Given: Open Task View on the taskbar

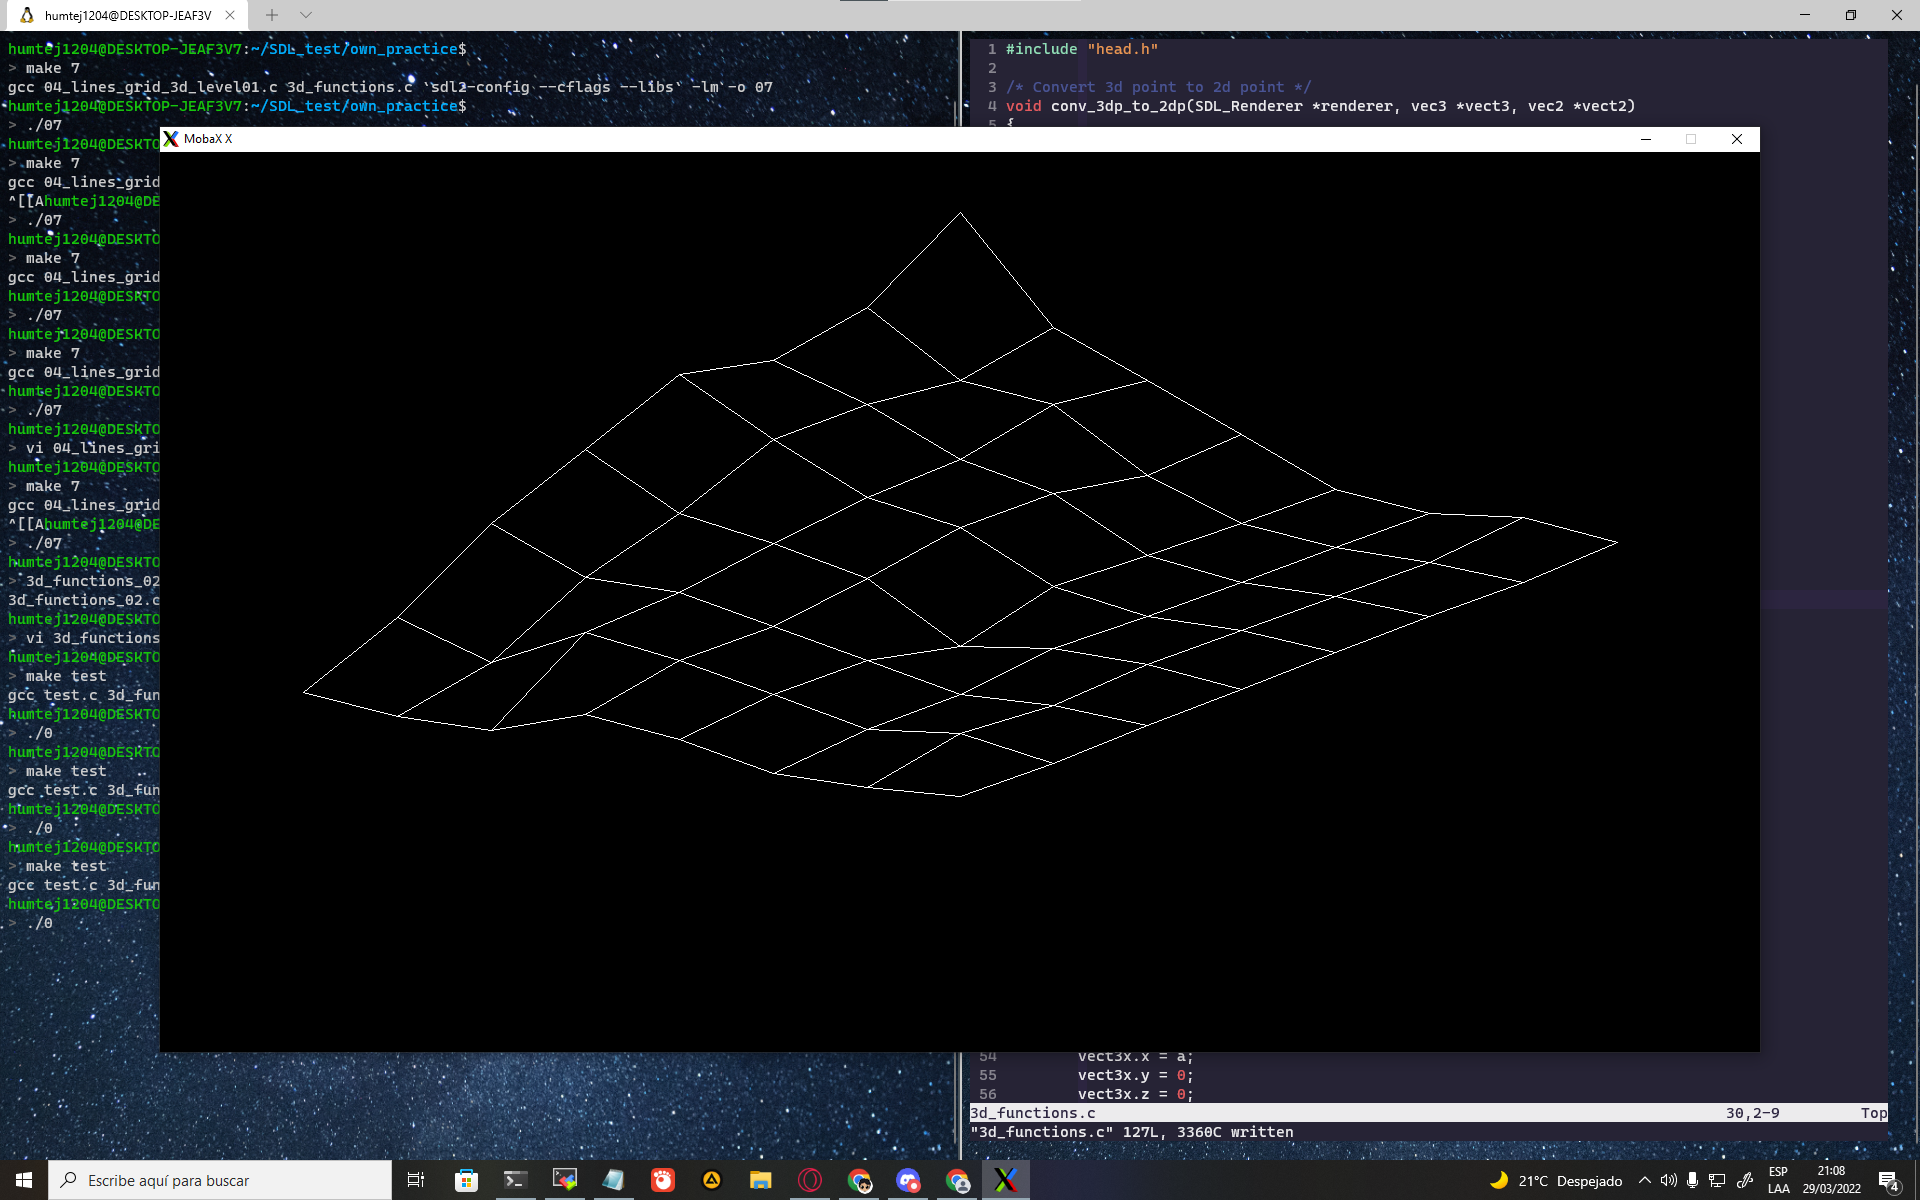Looking at the screenshot, I should point(416,1180).
